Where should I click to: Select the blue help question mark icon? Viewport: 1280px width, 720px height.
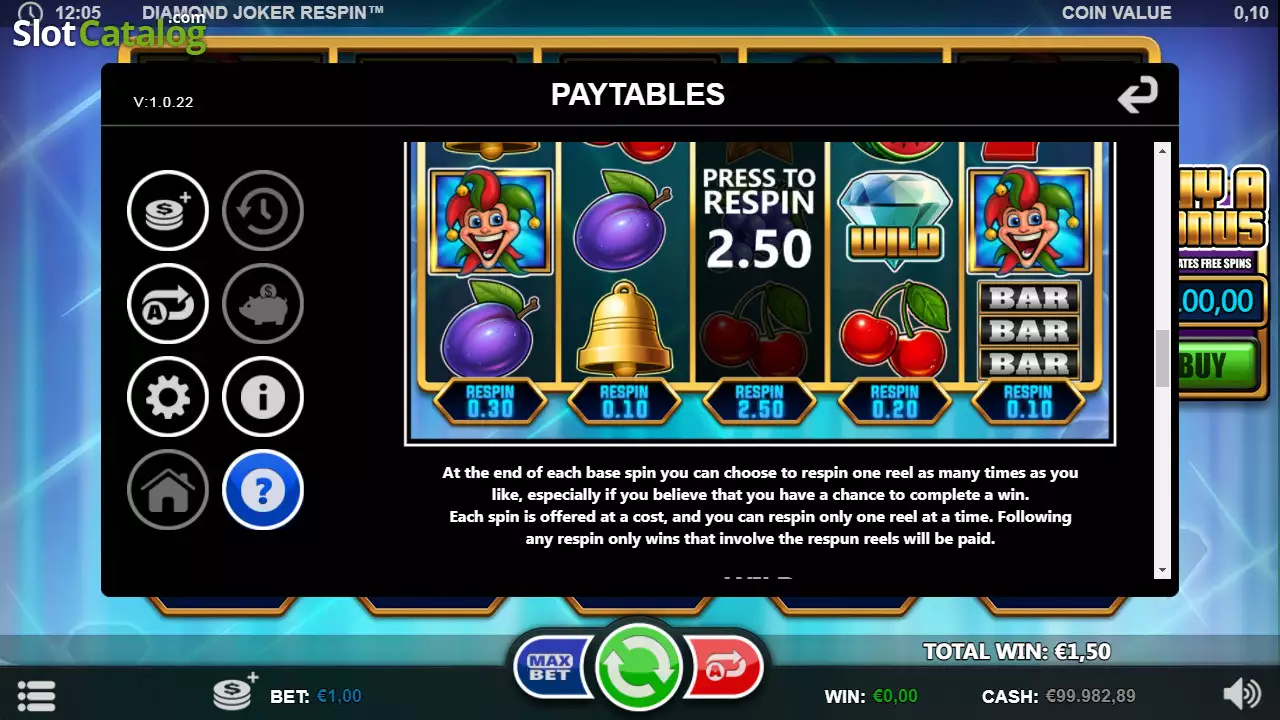262,490
